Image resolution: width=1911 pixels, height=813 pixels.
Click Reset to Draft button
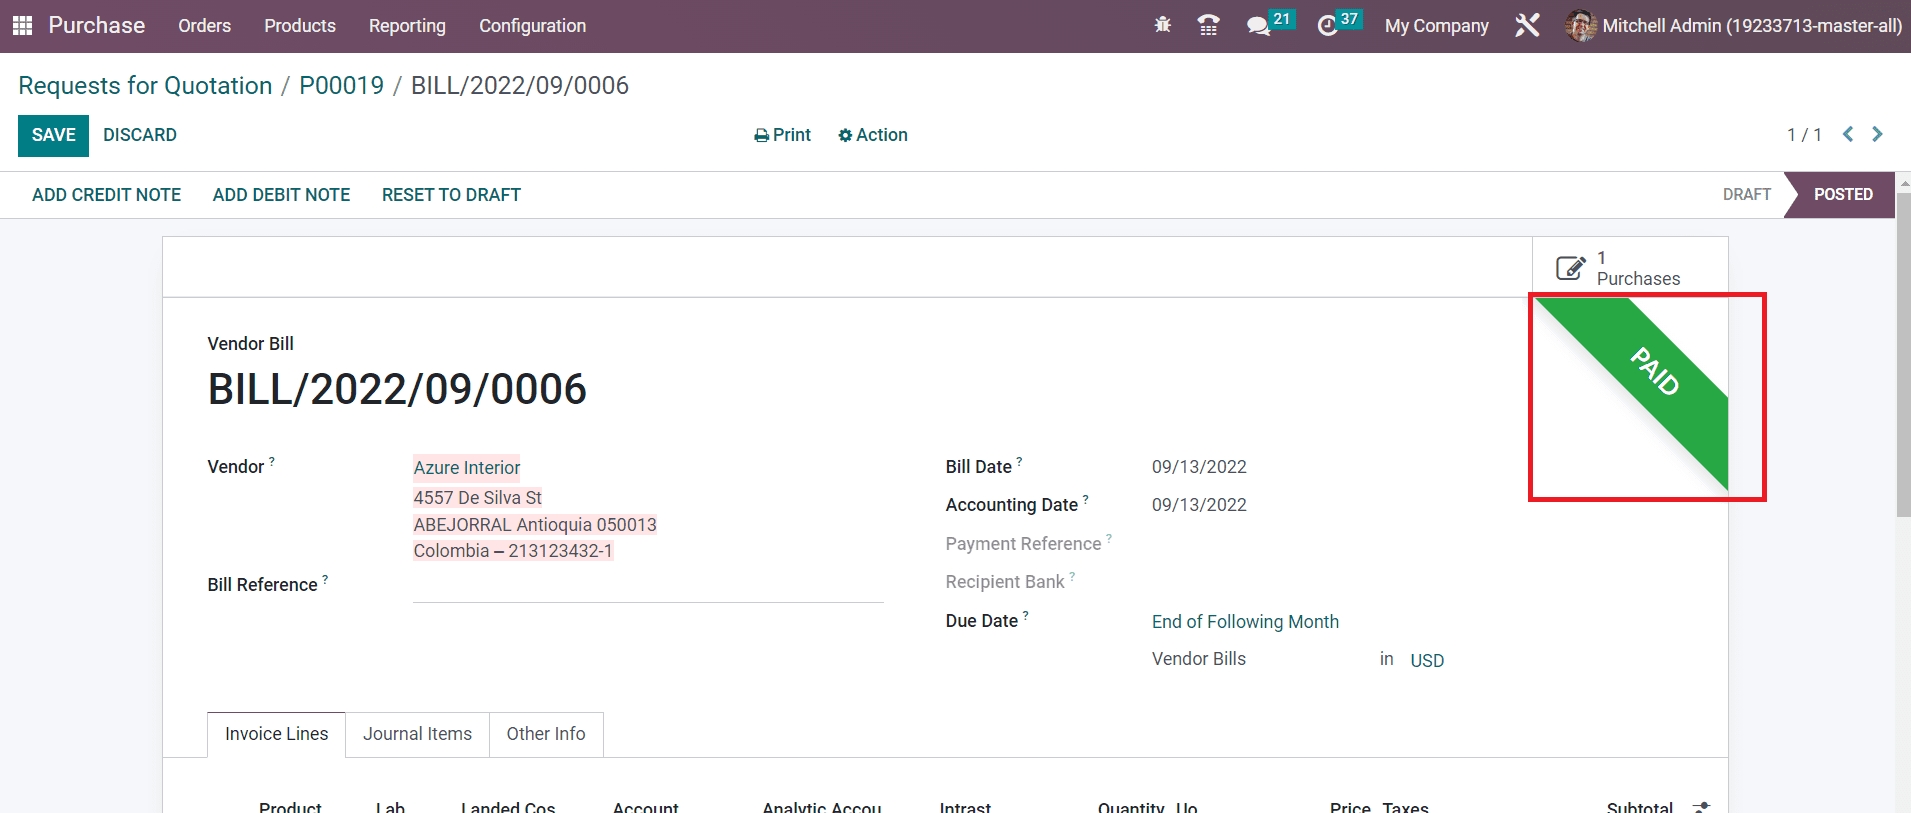click(x=451, y=195)
